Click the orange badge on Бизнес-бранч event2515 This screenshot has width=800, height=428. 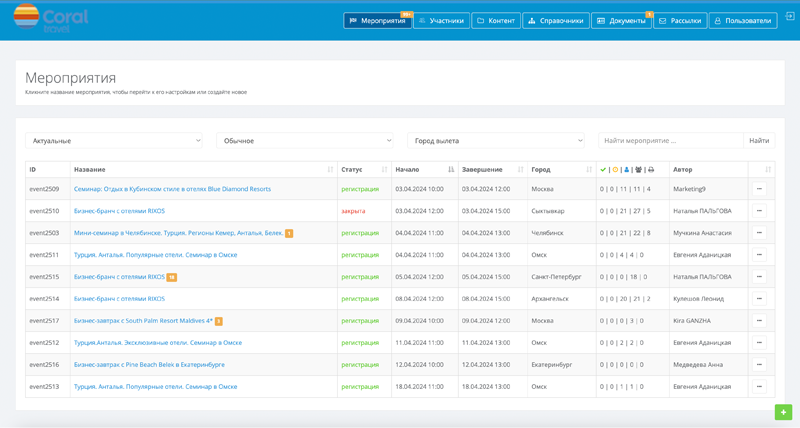pyautogui.click(x=172, y=277)
